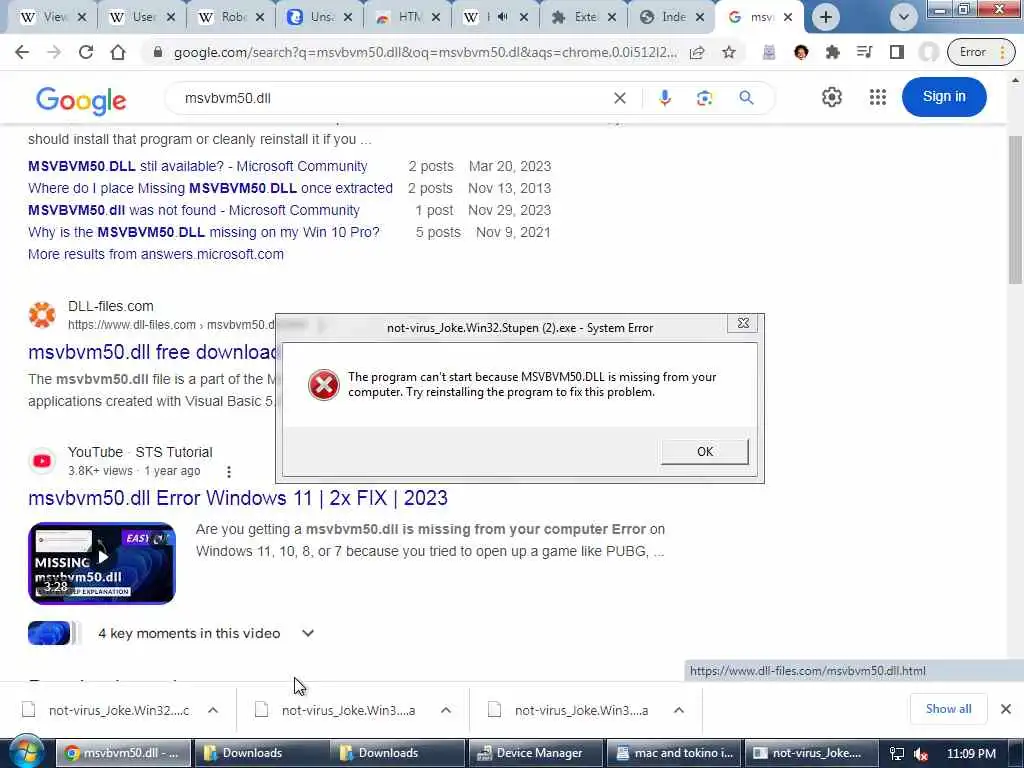Open More results from answers.microsoft.com
Screen dimensions: 1024x768
pyautogui.click(x=156, y=254)
